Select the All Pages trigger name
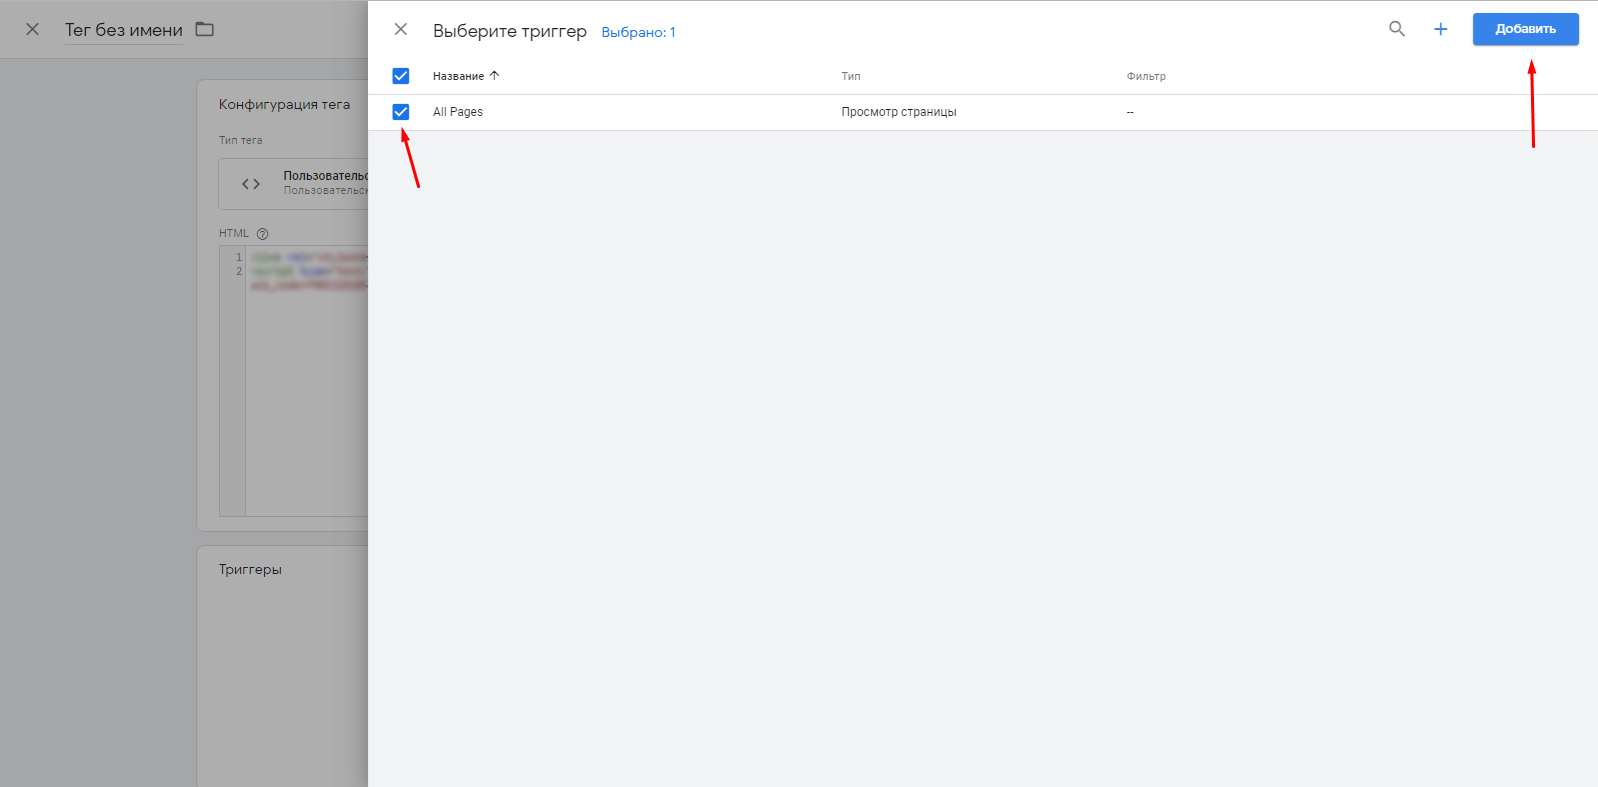 458,112
